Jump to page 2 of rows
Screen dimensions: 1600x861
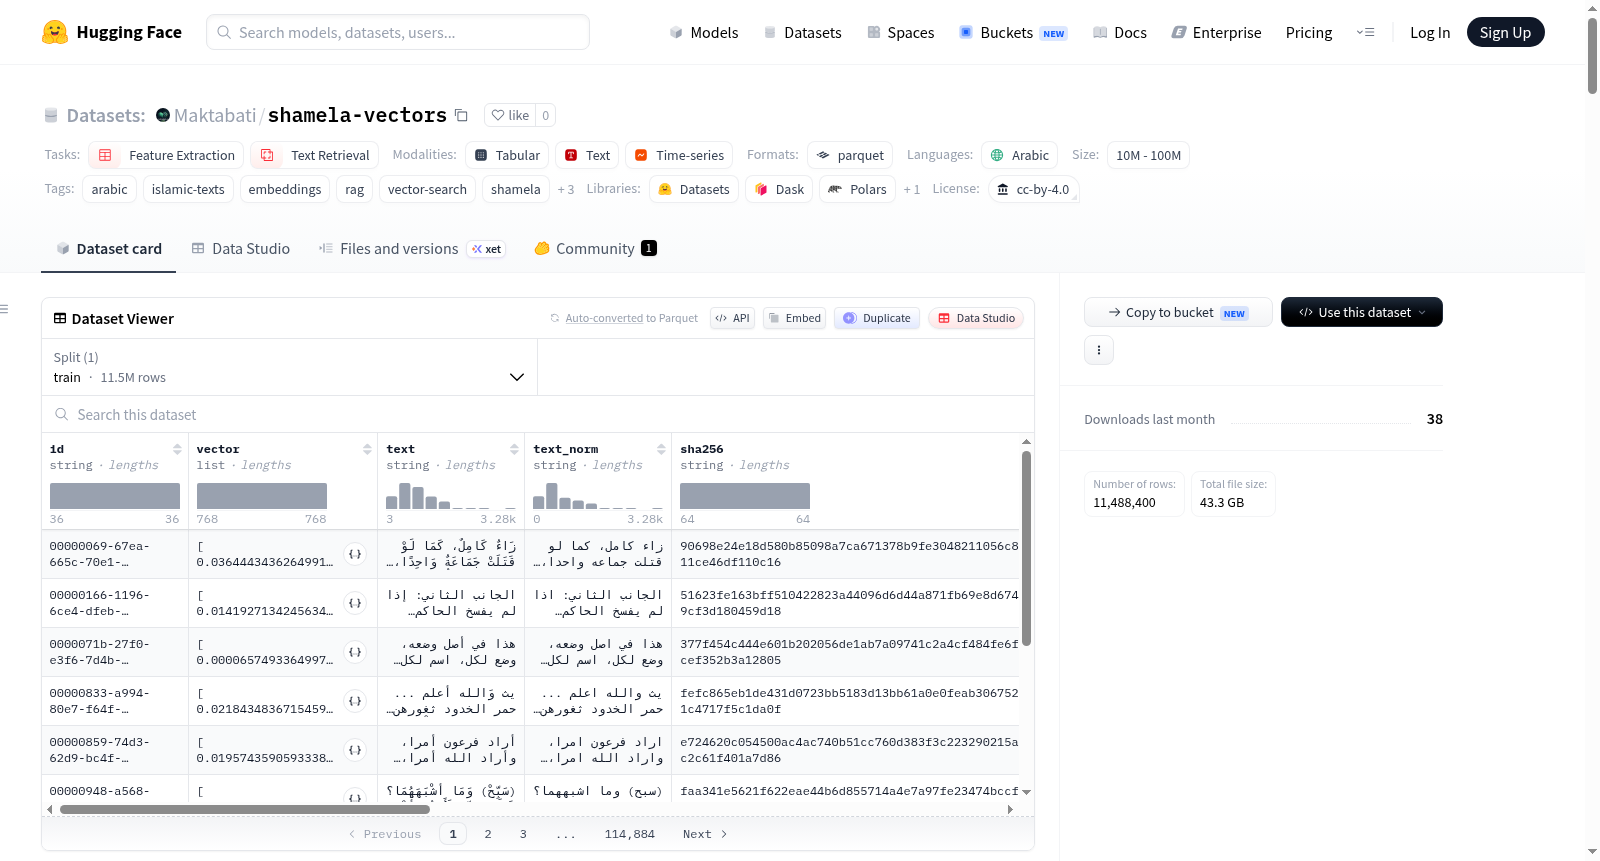488,834
